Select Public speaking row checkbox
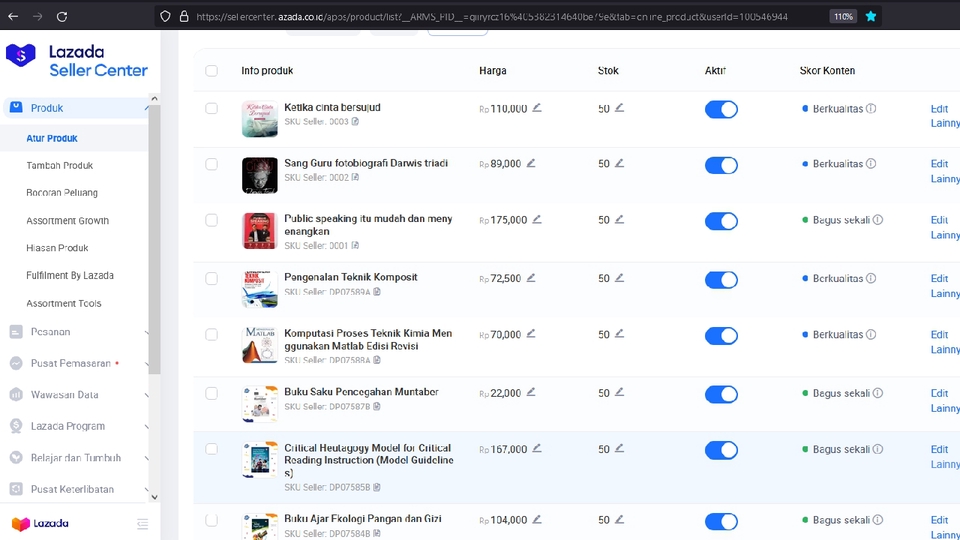This screenshot has height=540, width=960. (x=211, y=220)
